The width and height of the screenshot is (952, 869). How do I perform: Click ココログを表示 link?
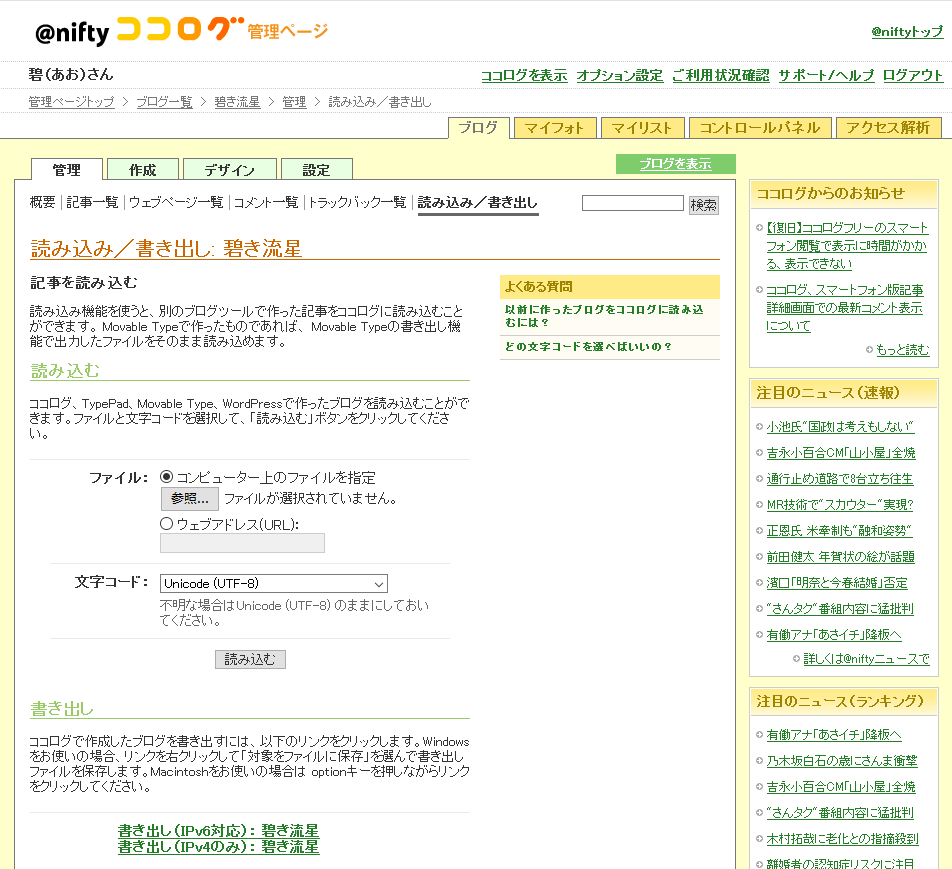[x=524, y=75]
